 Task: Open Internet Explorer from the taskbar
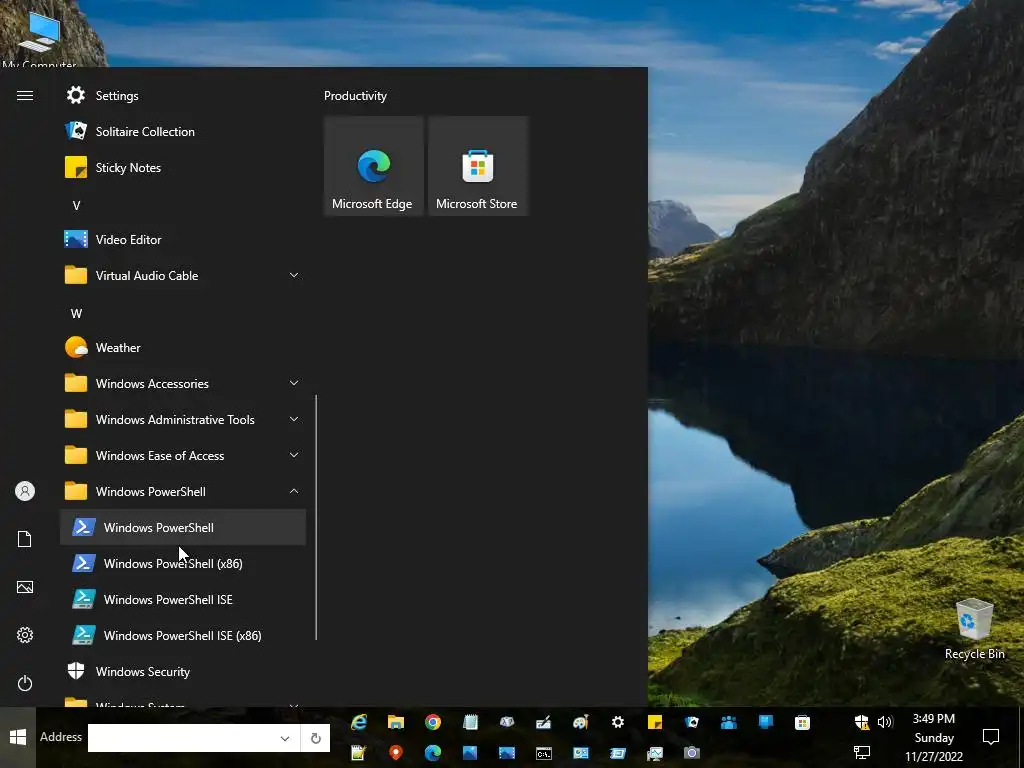[359, 722]
